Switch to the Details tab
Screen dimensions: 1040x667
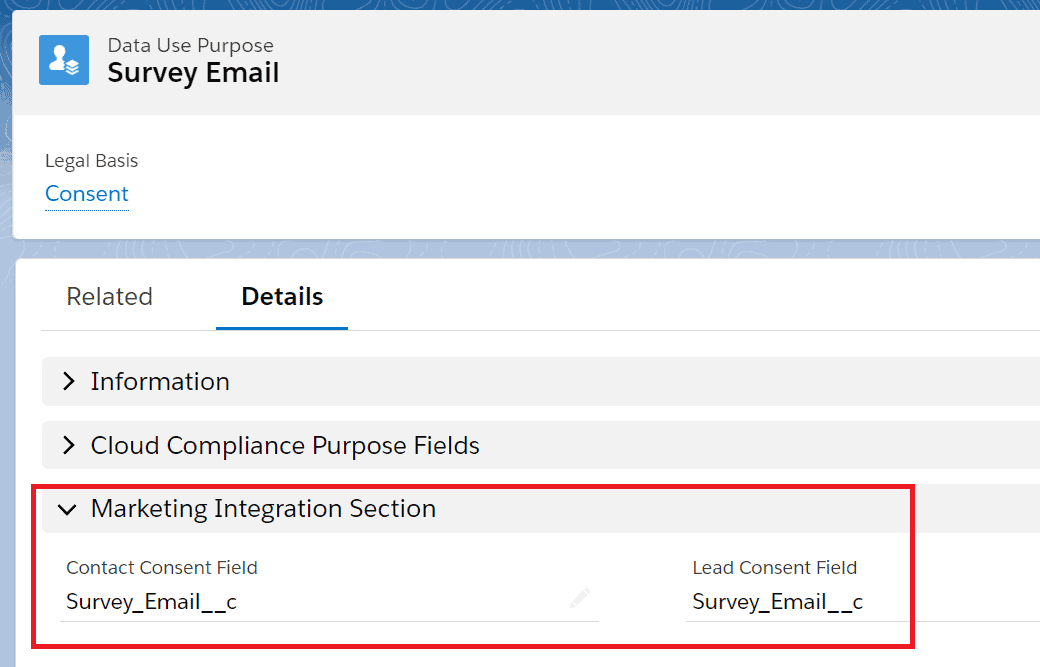pos(281,296)
